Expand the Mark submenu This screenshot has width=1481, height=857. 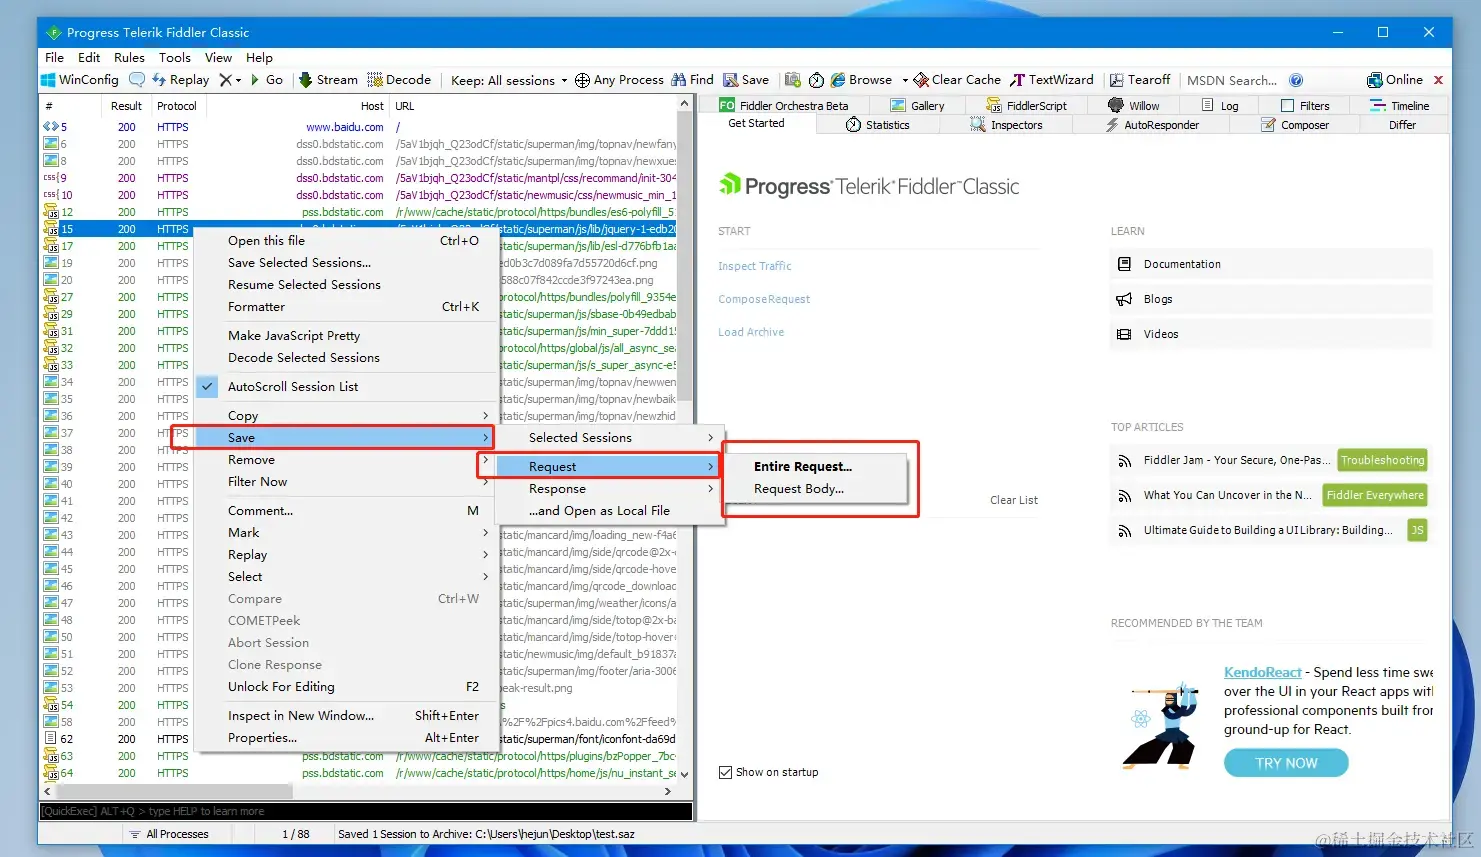tap(346, 533)
